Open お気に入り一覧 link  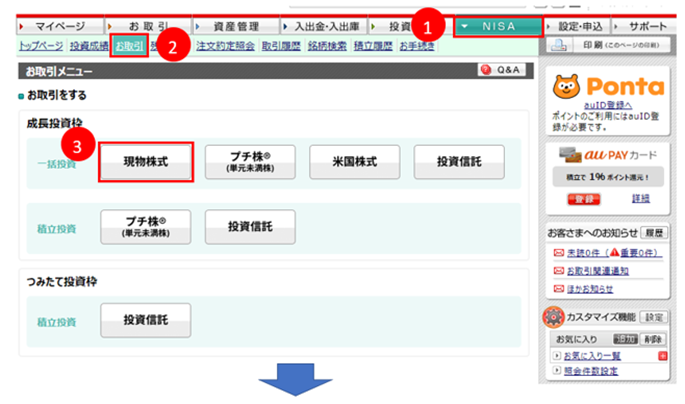pos(592,356)
